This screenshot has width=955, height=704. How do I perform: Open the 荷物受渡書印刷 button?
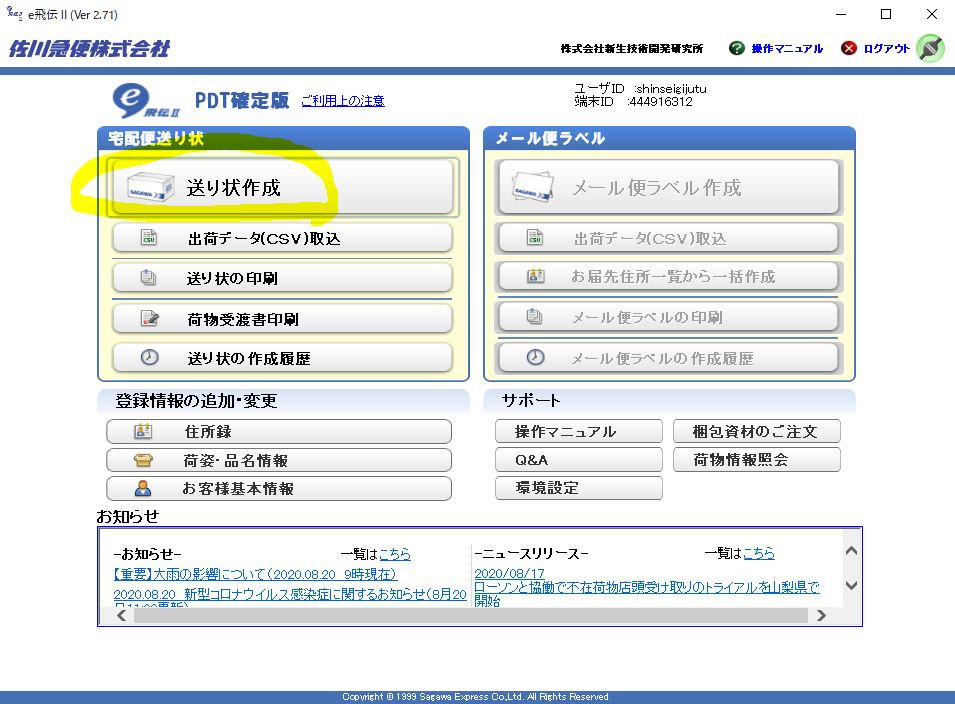(282, 319)
